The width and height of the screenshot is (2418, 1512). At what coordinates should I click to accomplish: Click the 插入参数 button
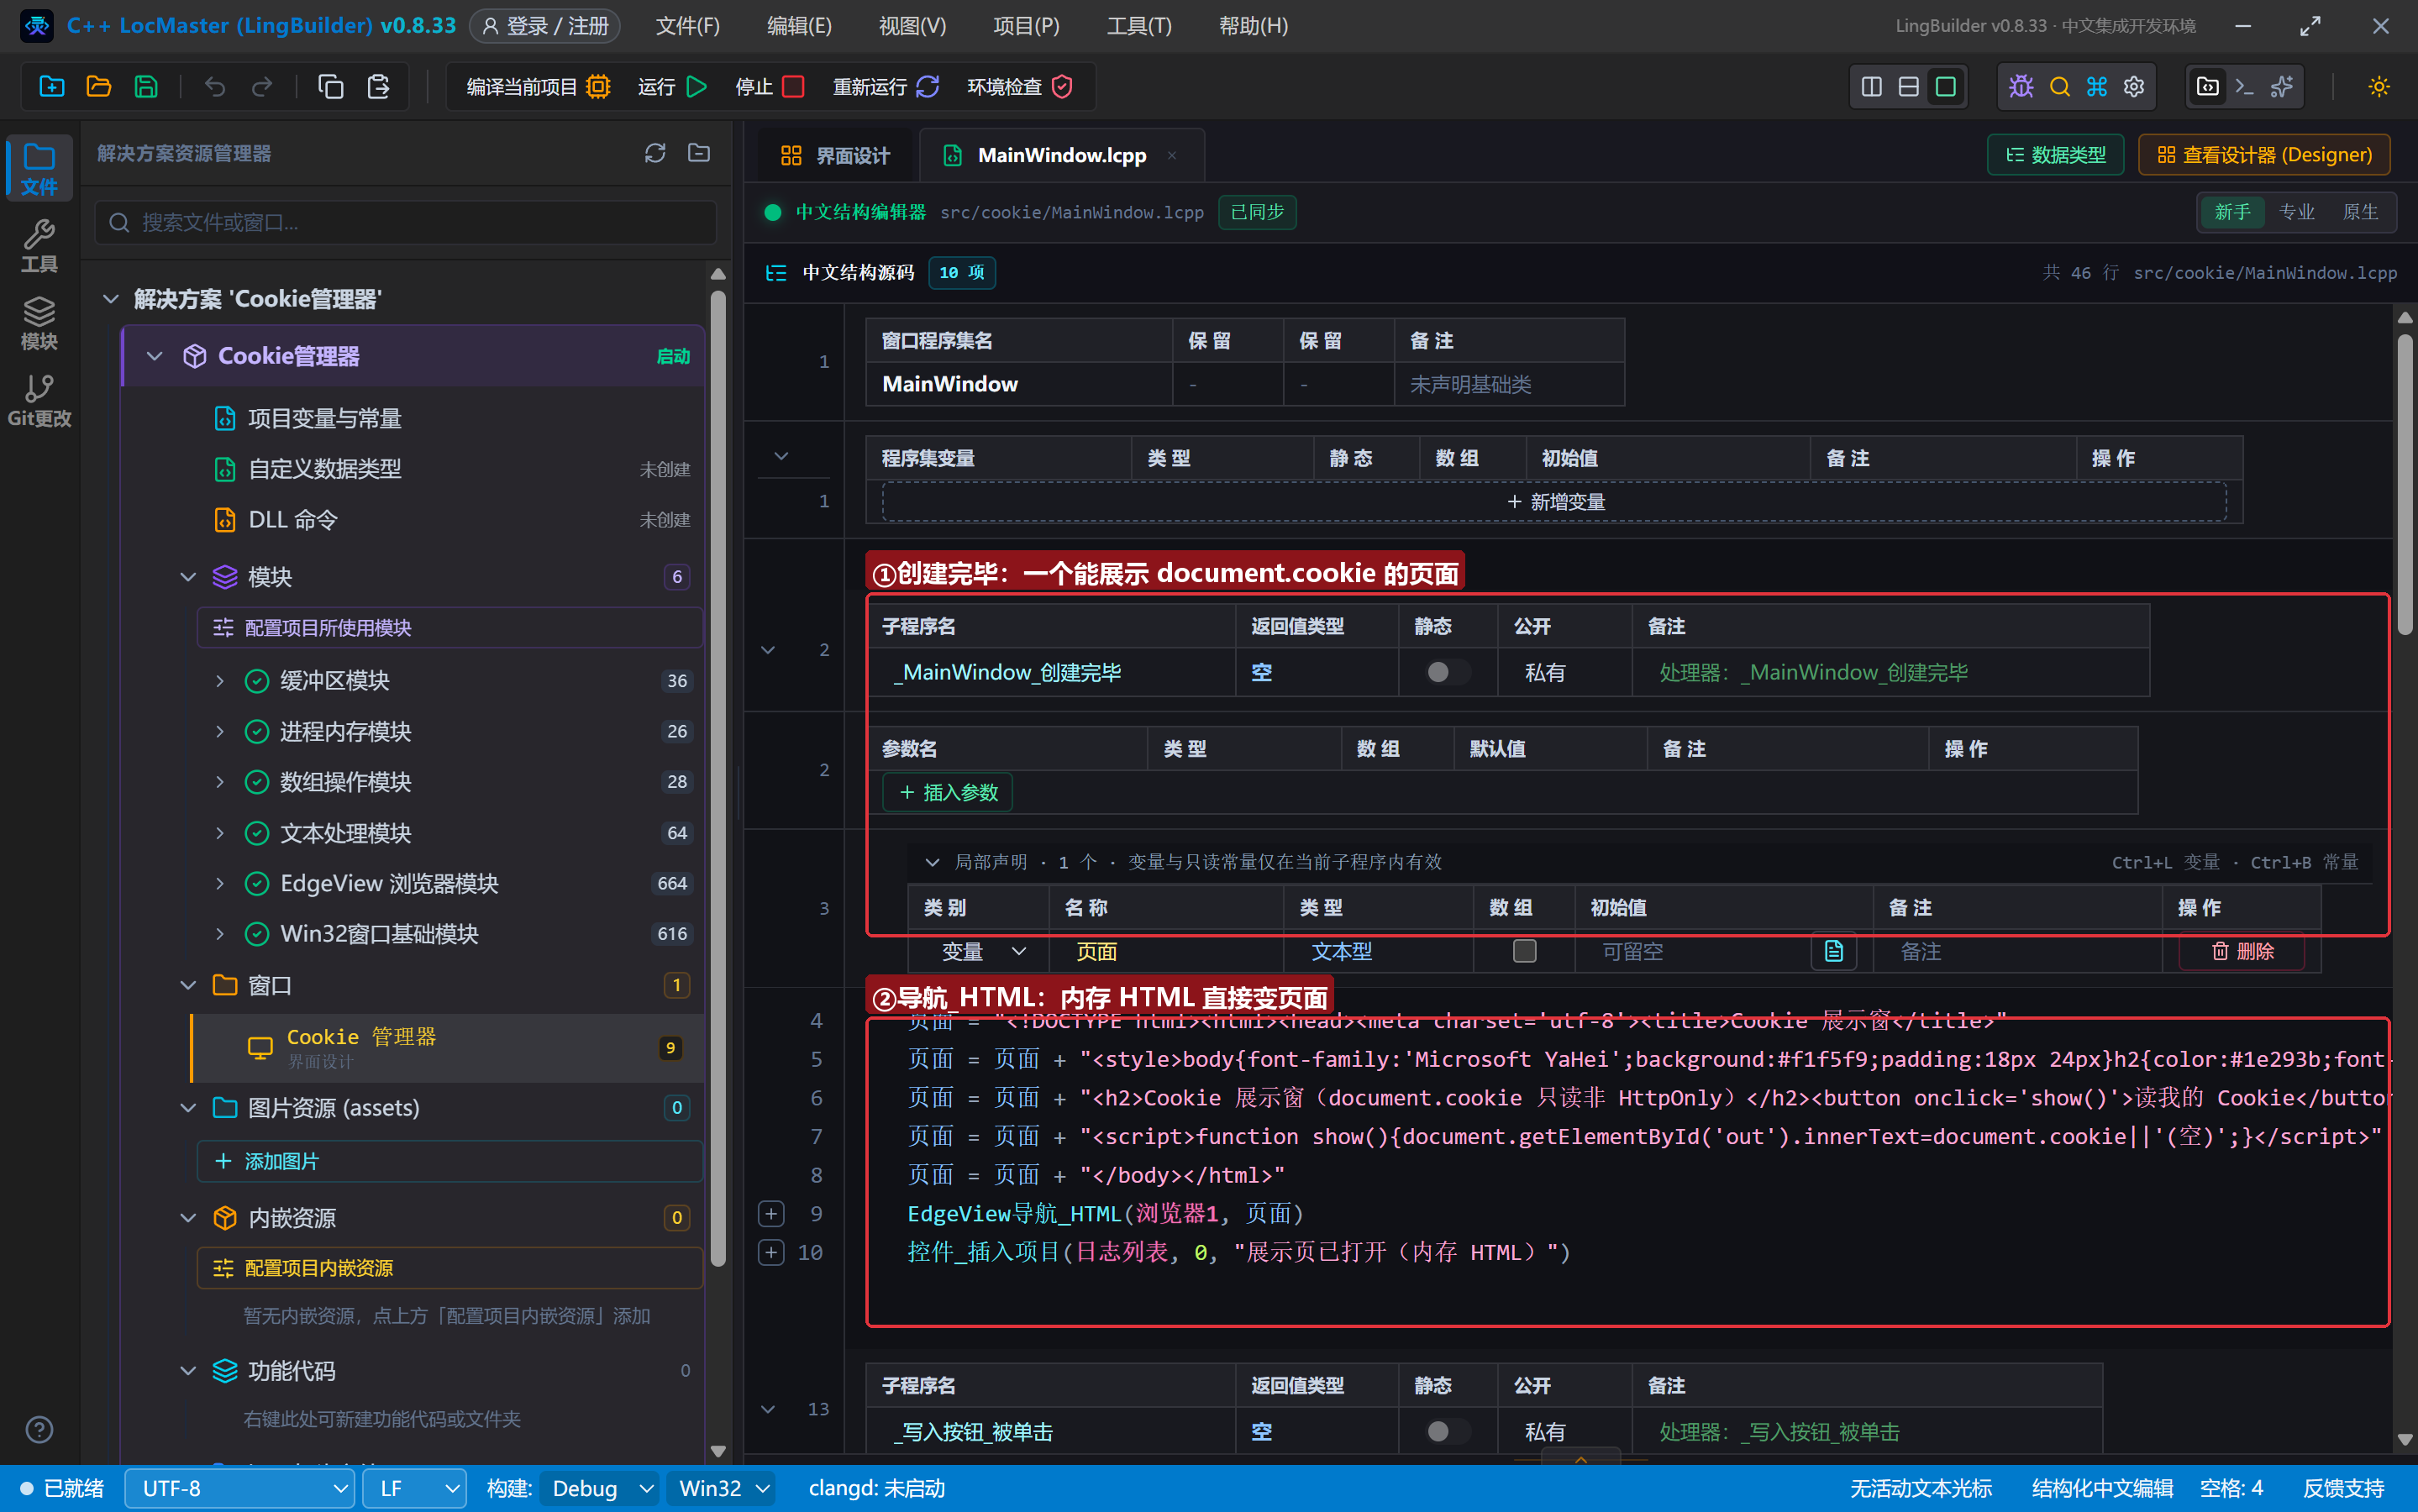point(948,792)
